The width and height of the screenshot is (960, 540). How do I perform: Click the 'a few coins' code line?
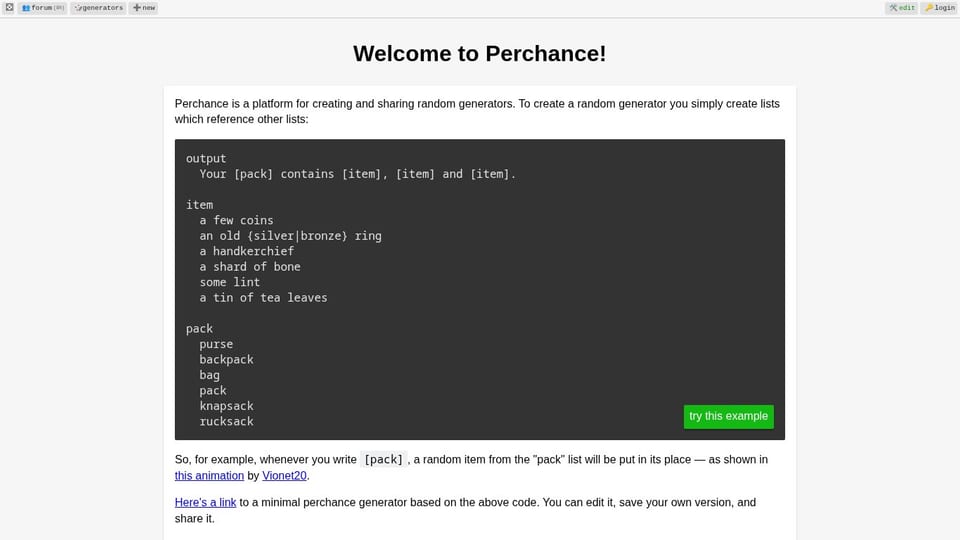pos(236,220)
